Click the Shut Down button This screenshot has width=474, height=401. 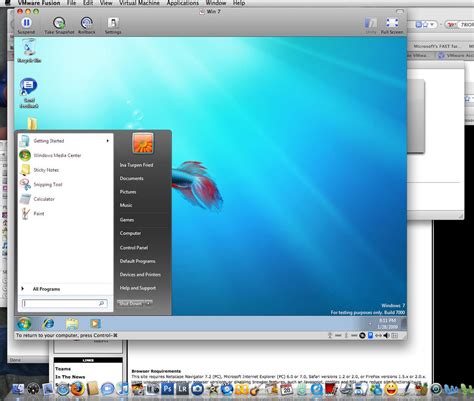click(131, 304)
